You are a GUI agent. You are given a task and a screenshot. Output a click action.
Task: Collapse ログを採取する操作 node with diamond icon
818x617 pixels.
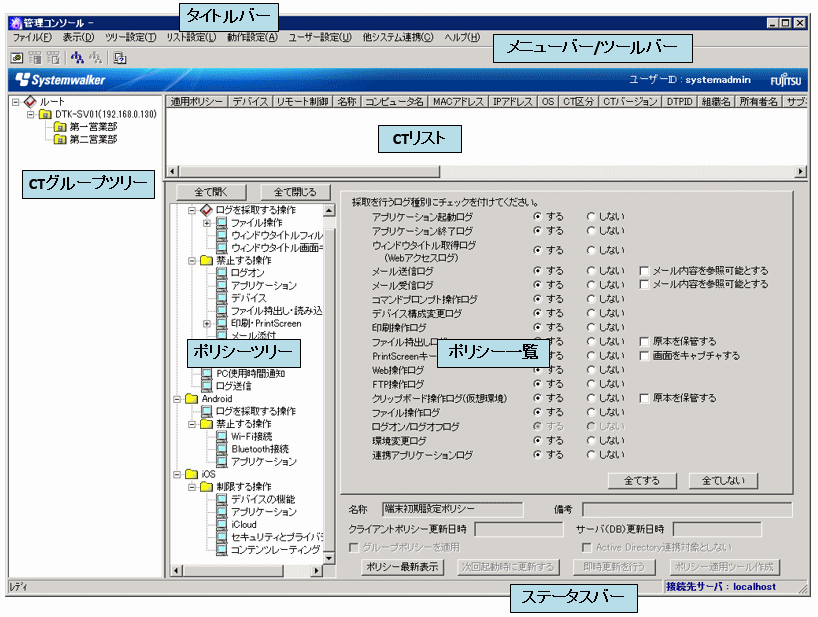point(192,210)
